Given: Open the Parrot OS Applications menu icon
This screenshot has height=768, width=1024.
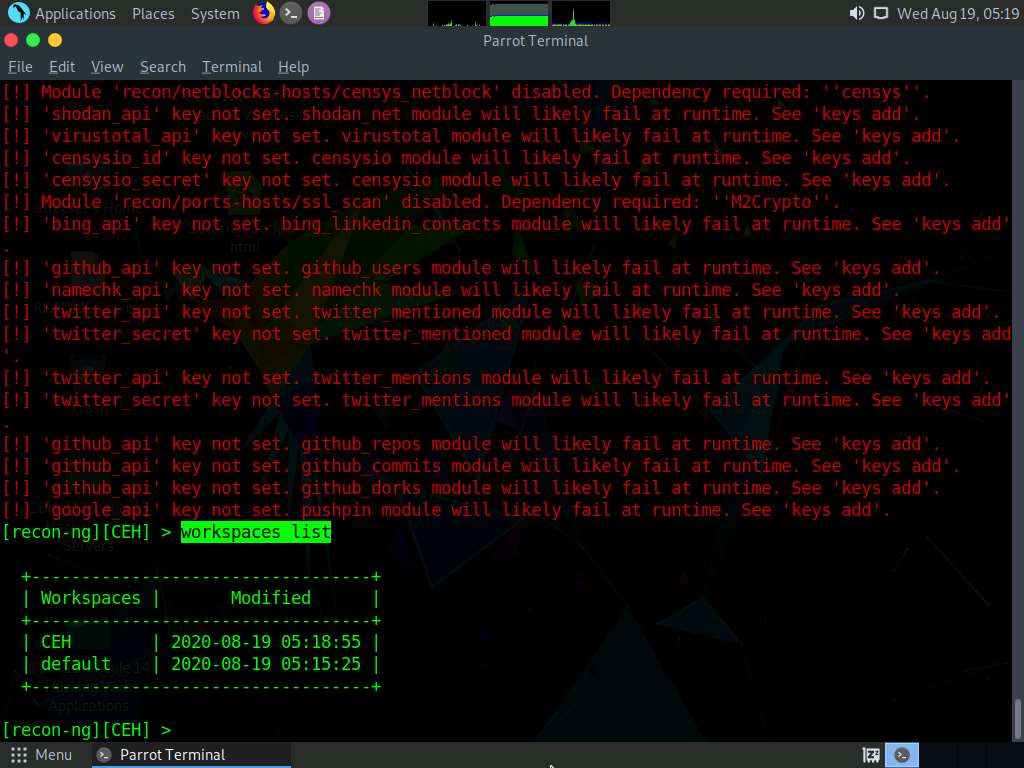Looking at the screenshot, I should pos(18,12).
